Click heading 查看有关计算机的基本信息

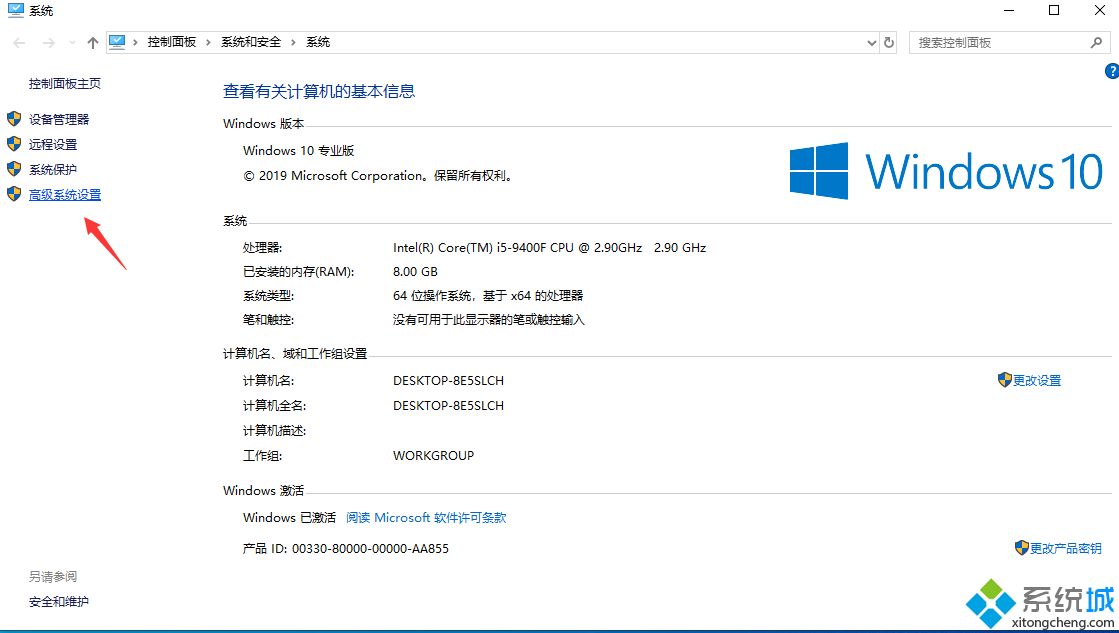(x=319, y=91)
